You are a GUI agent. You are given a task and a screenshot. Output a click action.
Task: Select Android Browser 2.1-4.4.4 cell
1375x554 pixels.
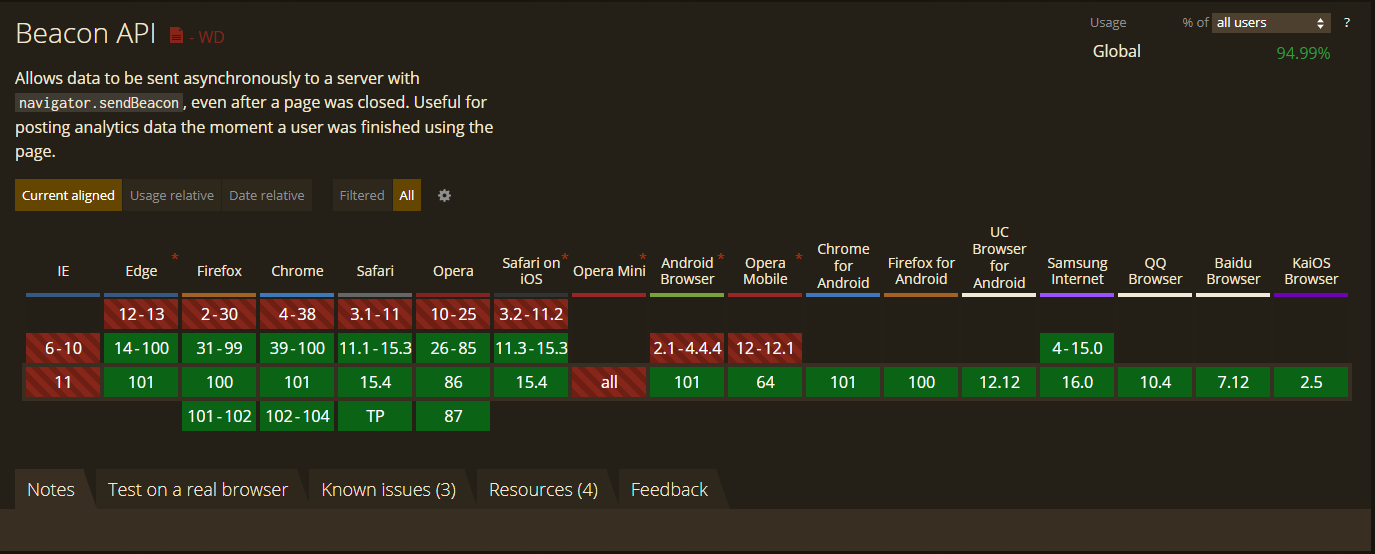(x=687, y=348)
